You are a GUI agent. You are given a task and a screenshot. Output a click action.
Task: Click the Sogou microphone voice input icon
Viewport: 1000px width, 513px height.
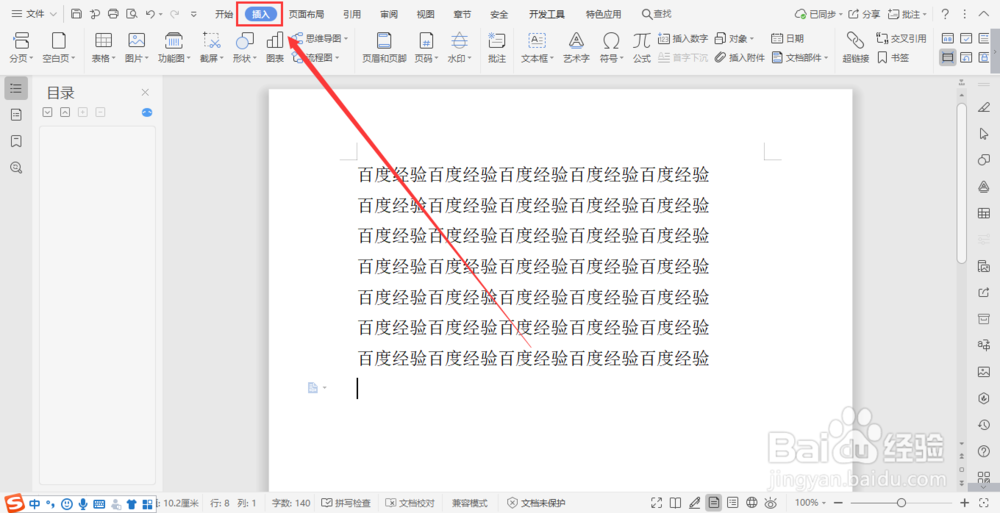pyautogui.click(x=83, y=504)
